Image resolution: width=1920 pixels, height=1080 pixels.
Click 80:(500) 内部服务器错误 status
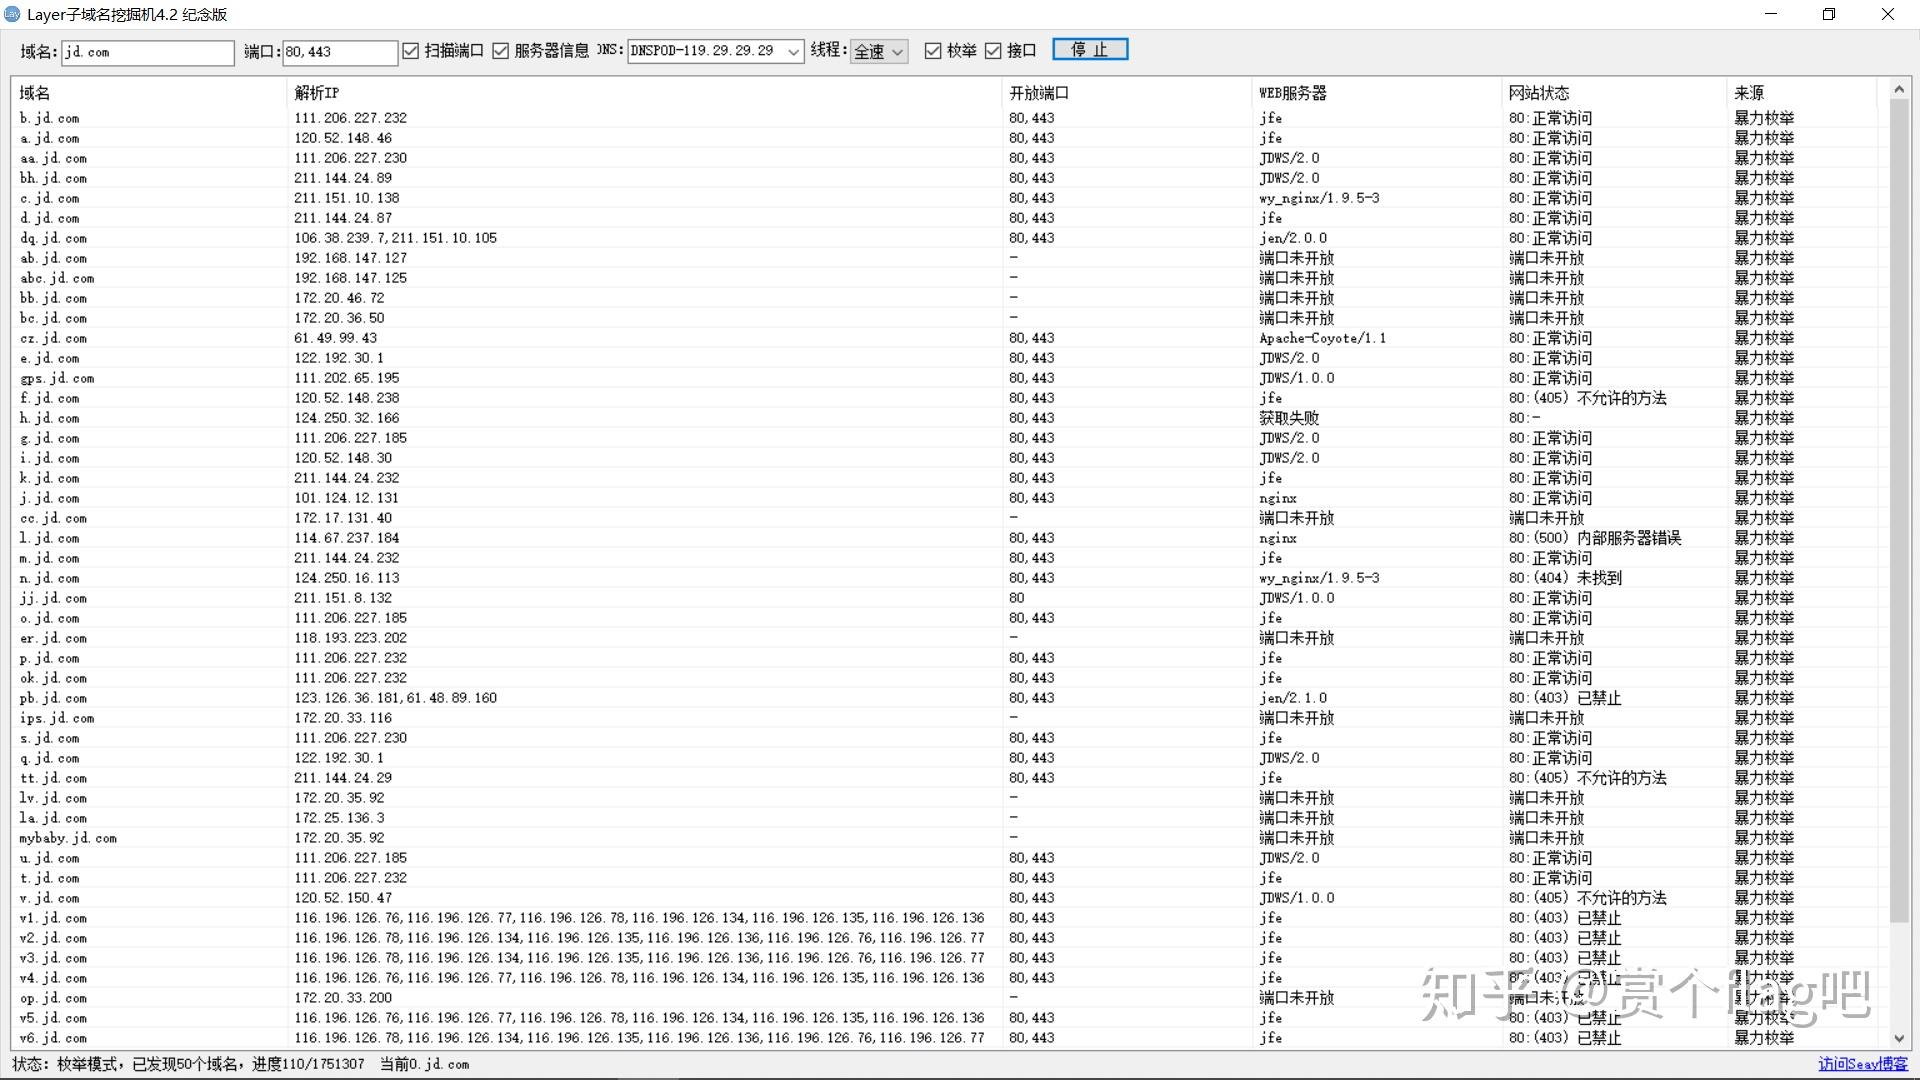point(1595,538)
